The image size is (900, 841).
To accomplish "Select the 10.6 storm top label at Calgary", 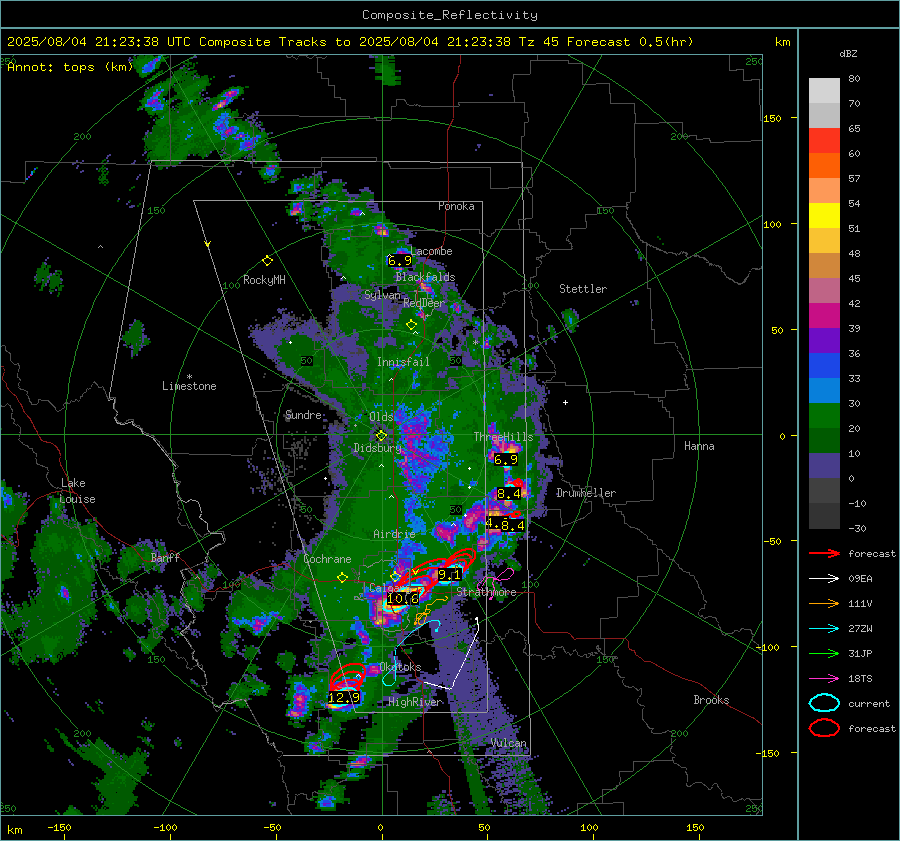I will pos(403,599).
